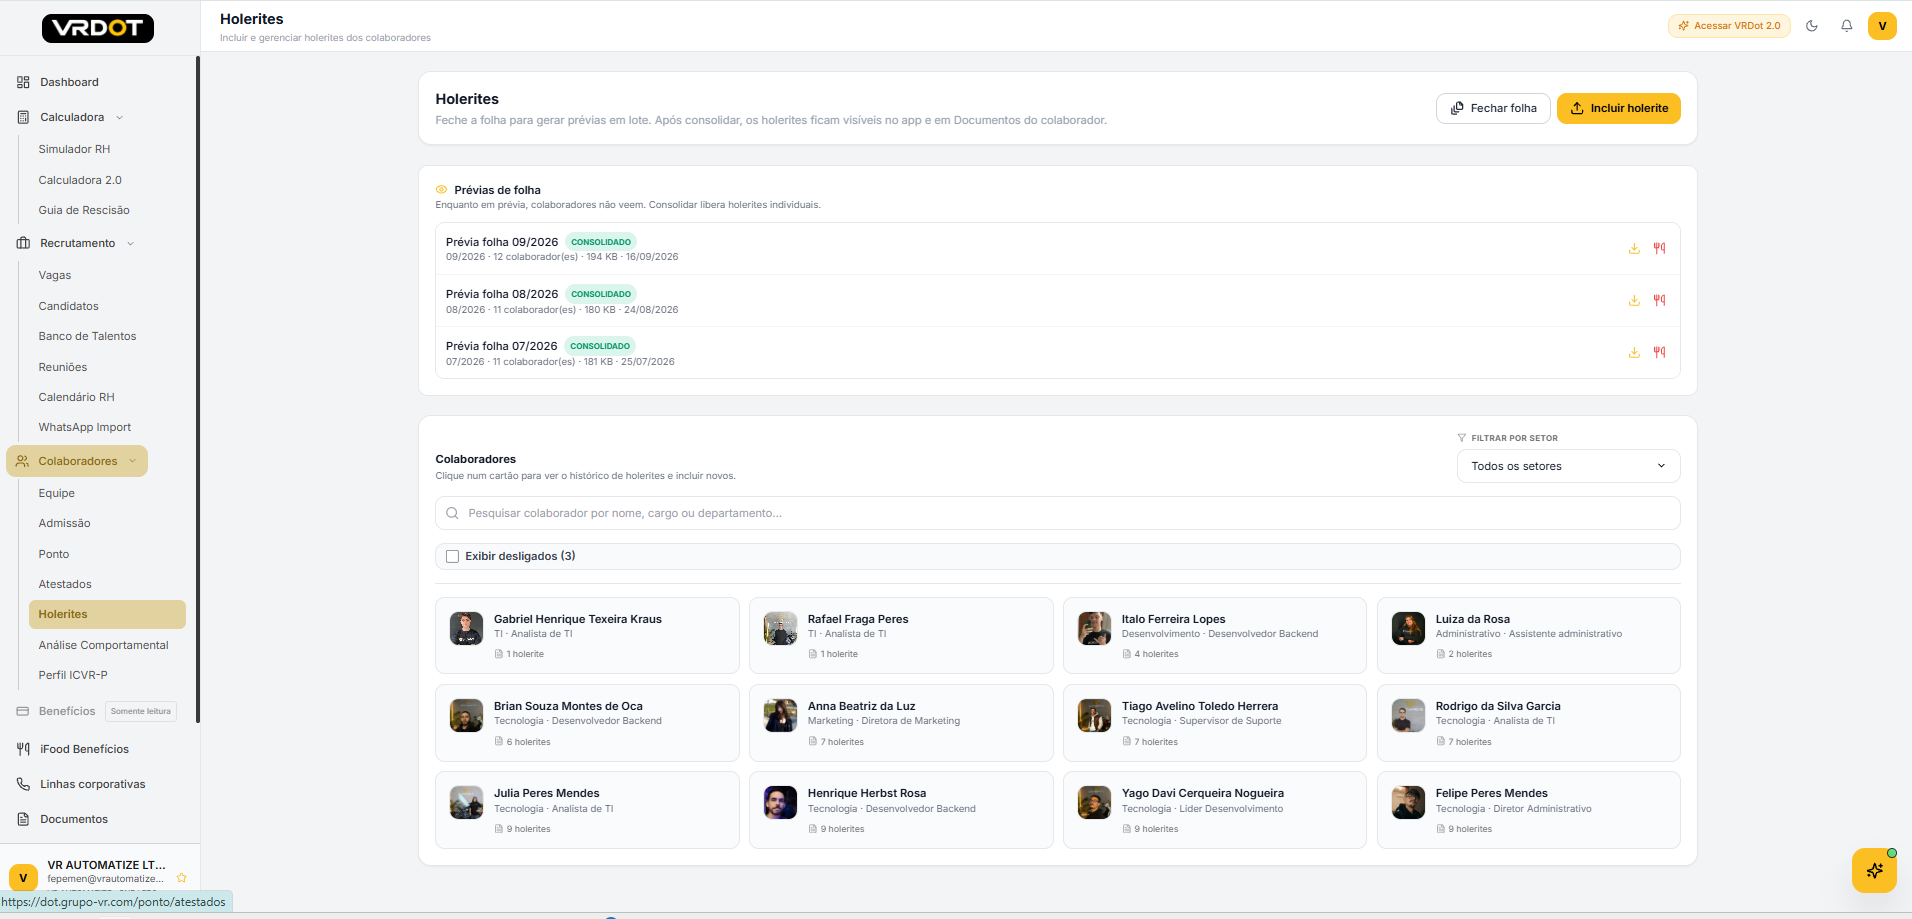The height and width of the screenshot is (919, 1912).
Task: Go to iFood Benefícios in the sidebar
Action: tap(84, 749)
